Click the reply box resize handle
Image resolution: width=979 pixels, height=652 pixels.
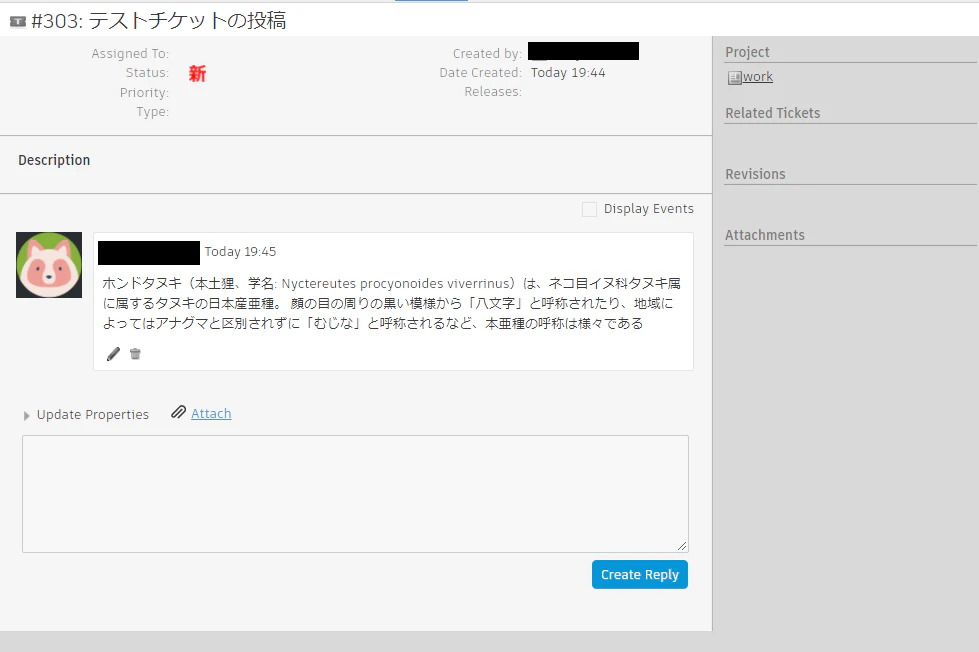point(682,546)
